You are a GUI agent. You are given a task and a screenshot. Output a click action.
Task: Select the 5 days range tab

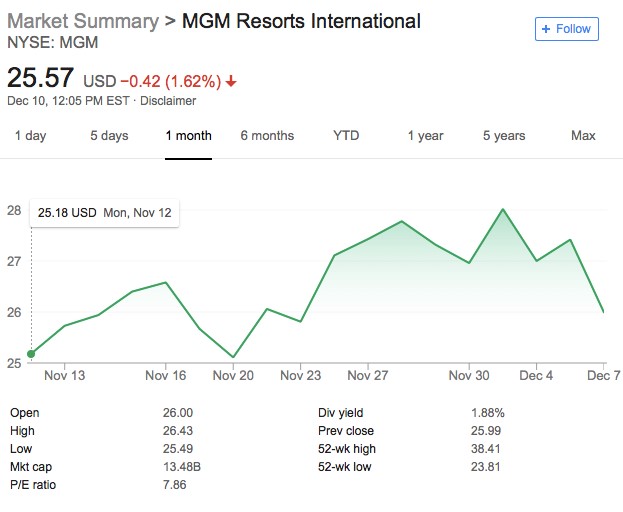tap(109, 136)
